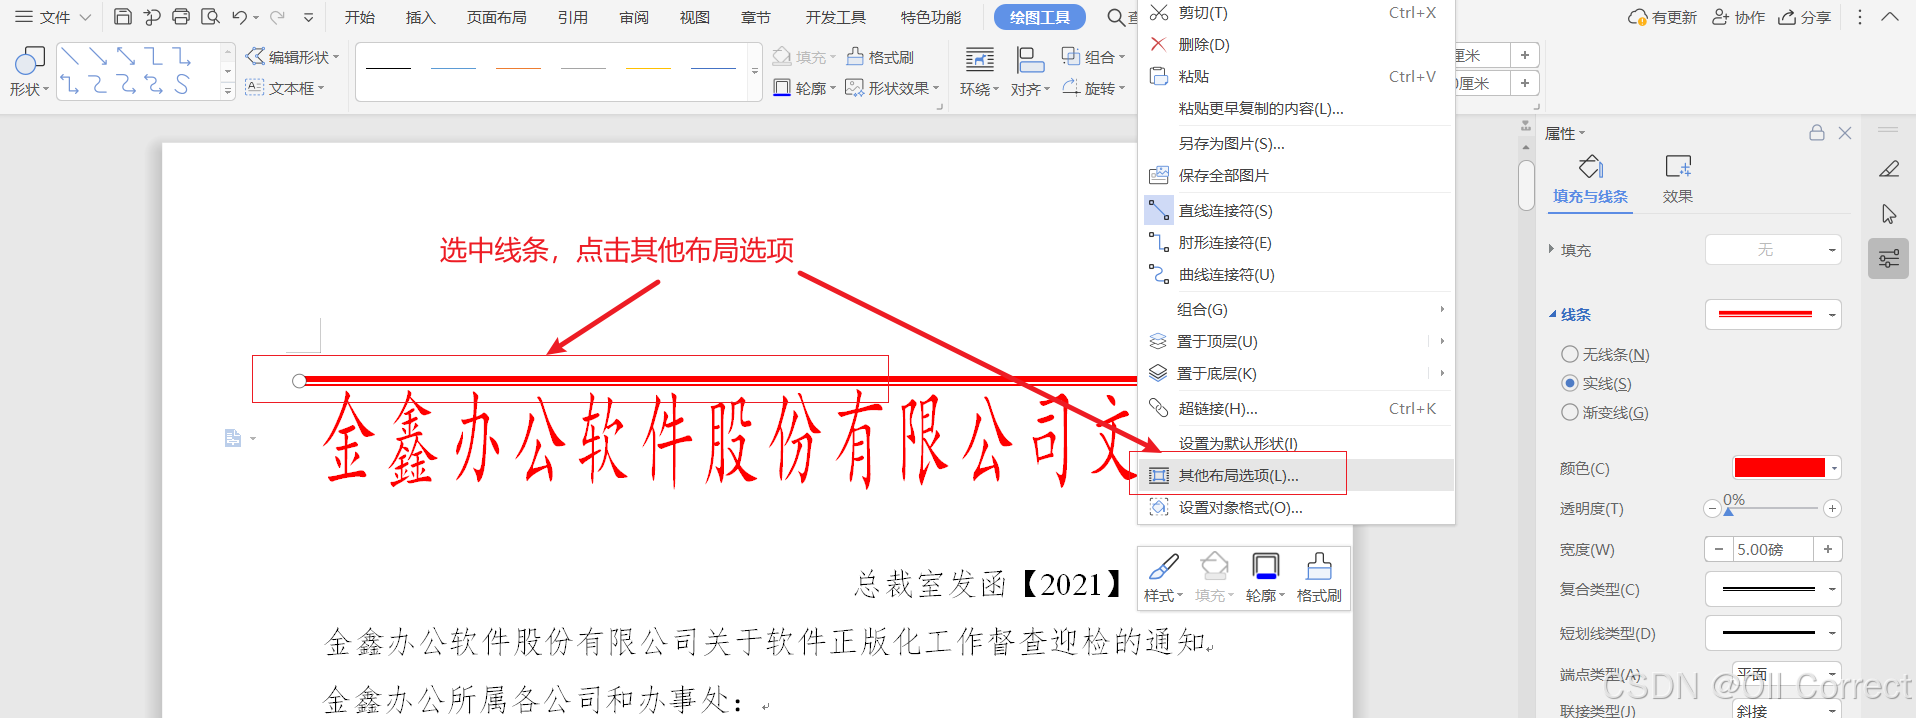Click the properties settings icon in sidebar
Screen dimensions: 1916x718
1889,259
